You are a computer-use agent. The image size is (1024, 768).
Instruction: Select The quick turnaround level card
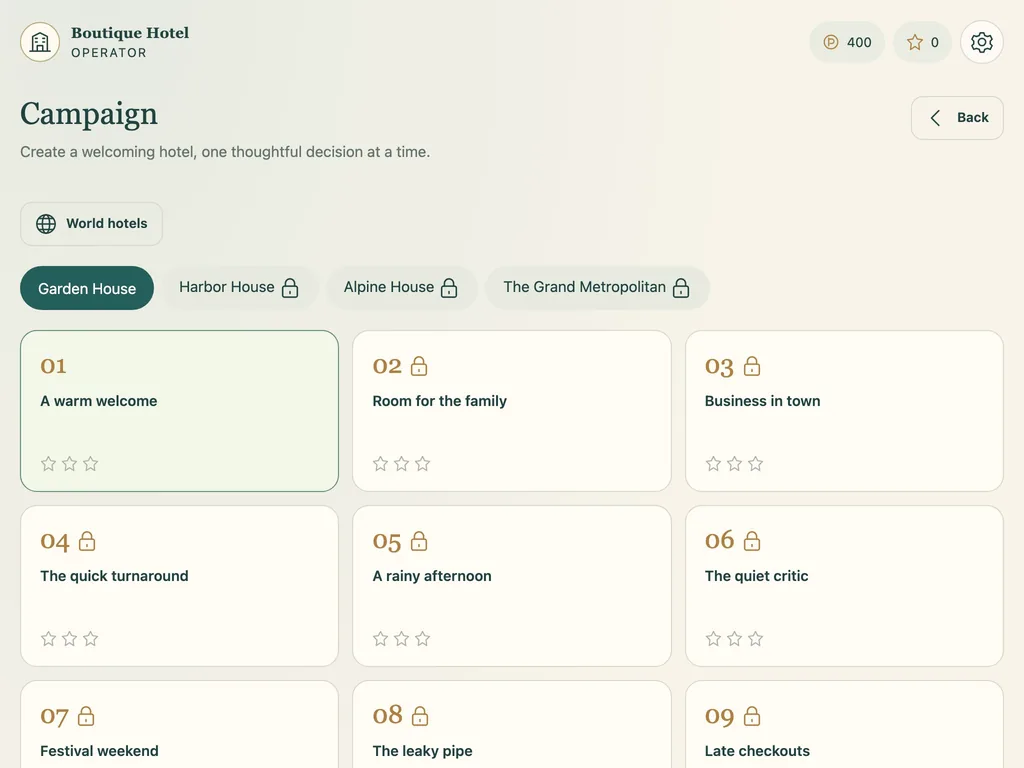(x=180, y=586)
